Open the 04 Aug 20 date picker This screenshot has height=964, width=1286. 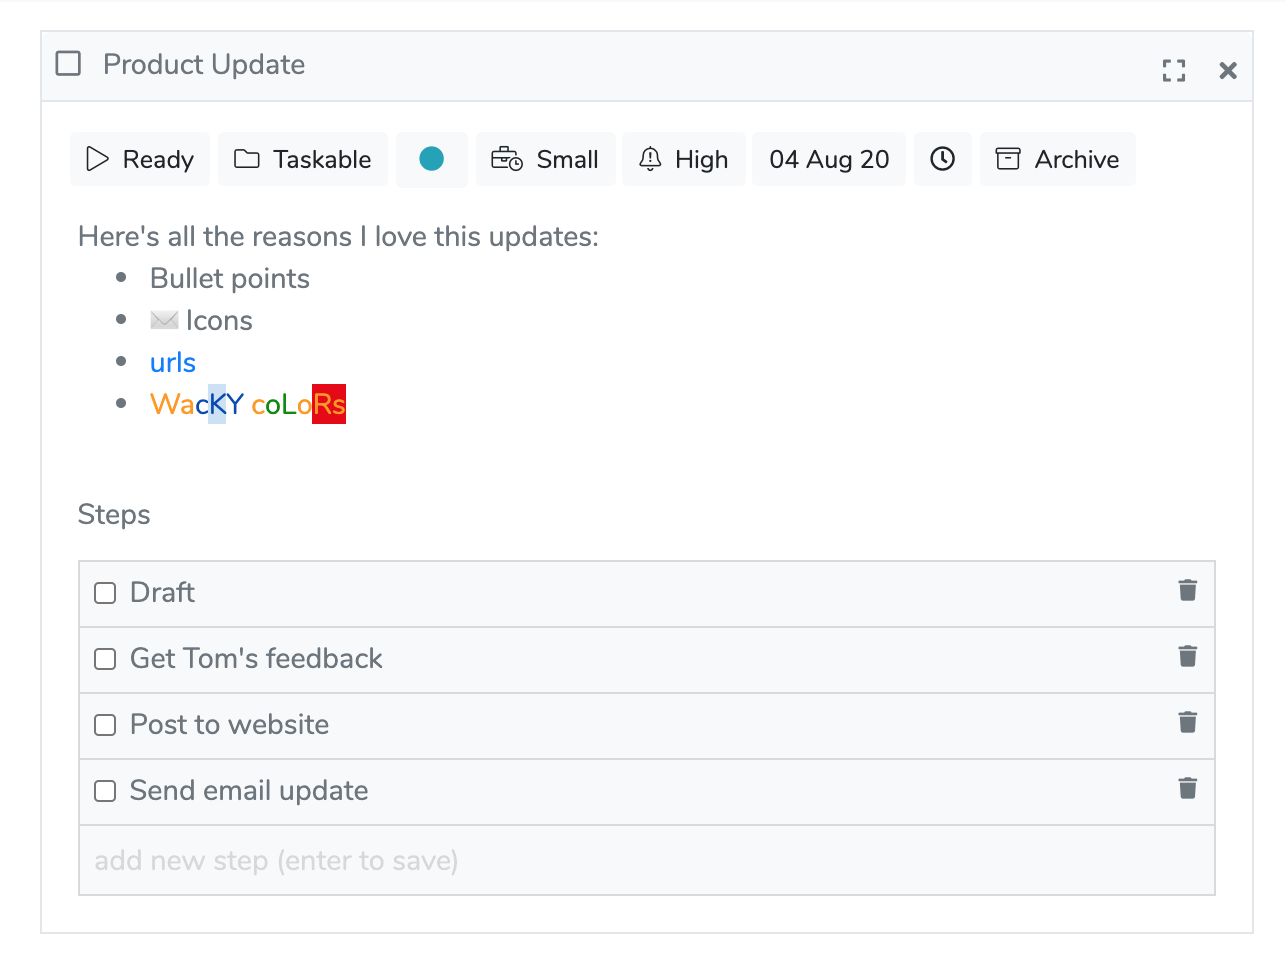pyautogui.click(x=829, y=159)
